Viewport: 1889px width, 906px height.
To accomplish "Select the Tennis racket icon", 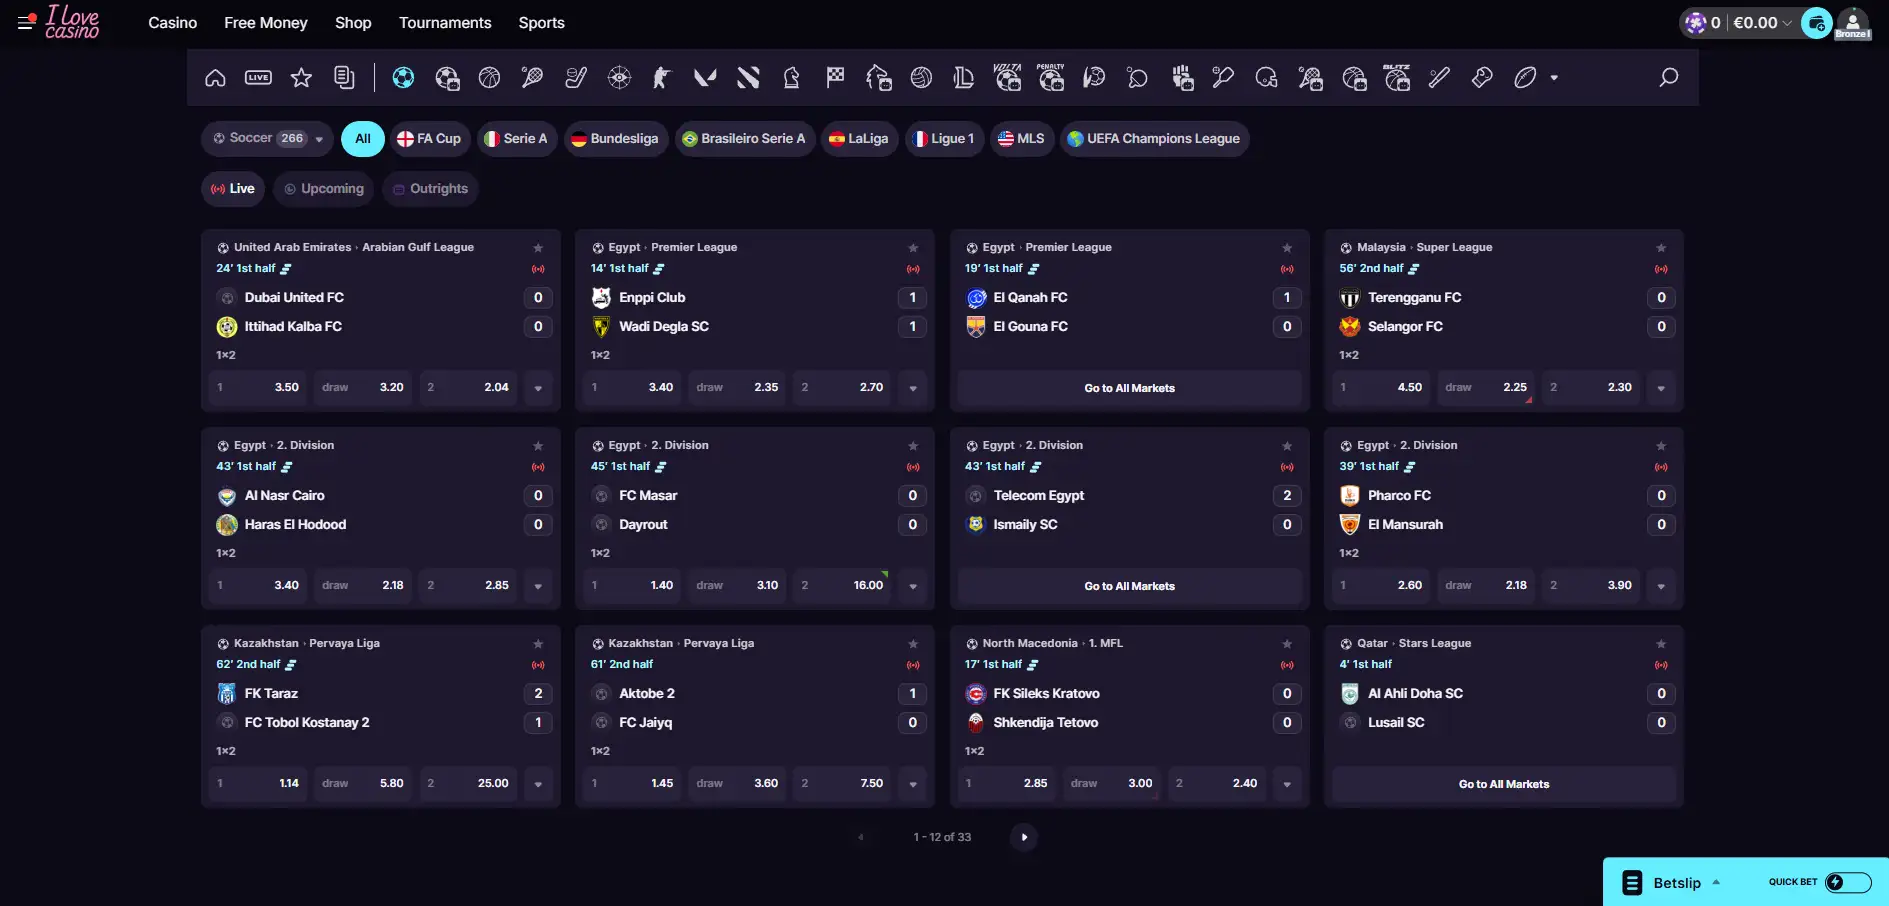I will [532, 78].
